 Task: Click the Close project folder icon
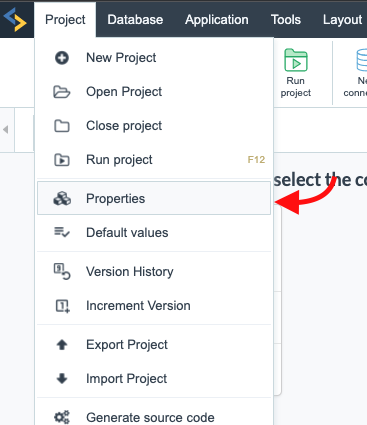pyautogui.click(x=62, y=126)
